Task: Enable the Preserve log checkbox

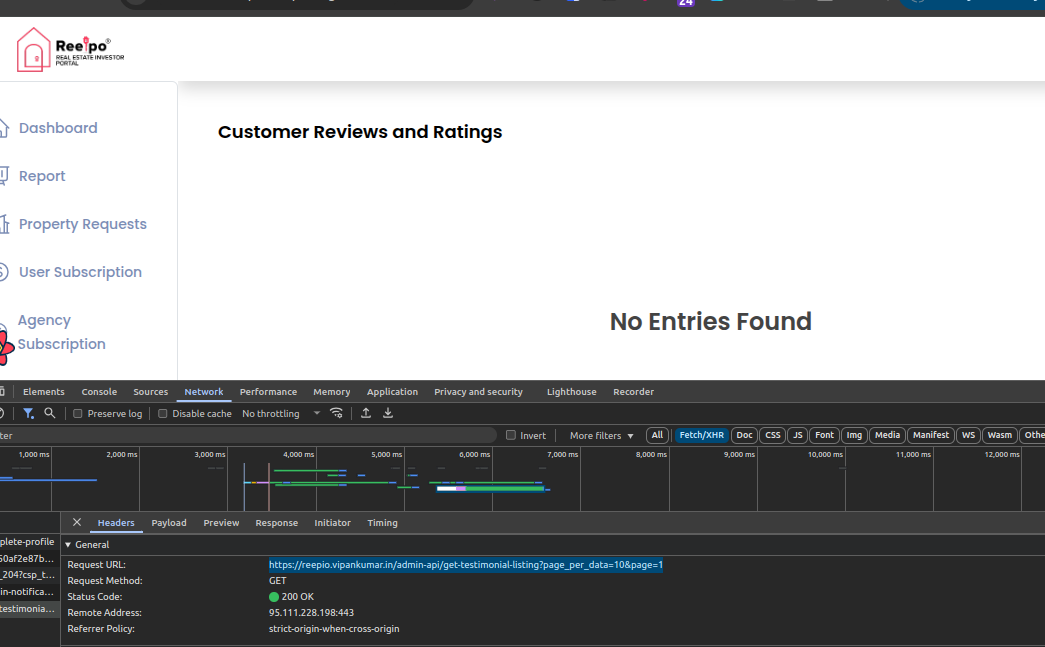Action: 78,414
